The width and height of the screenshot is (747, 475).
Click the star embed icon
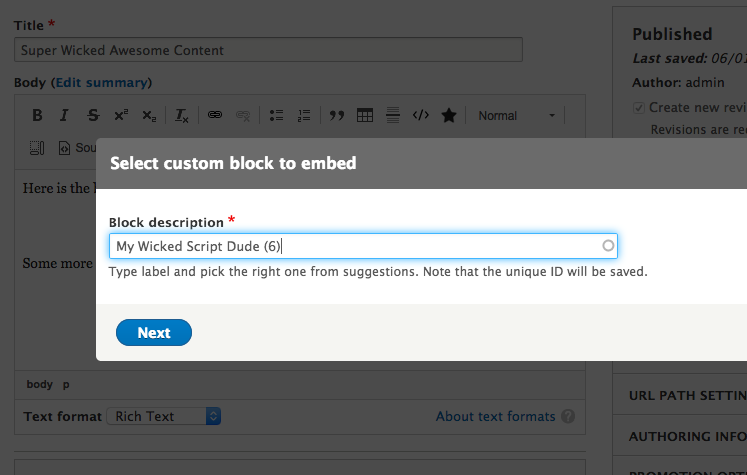tap(449, 115)
